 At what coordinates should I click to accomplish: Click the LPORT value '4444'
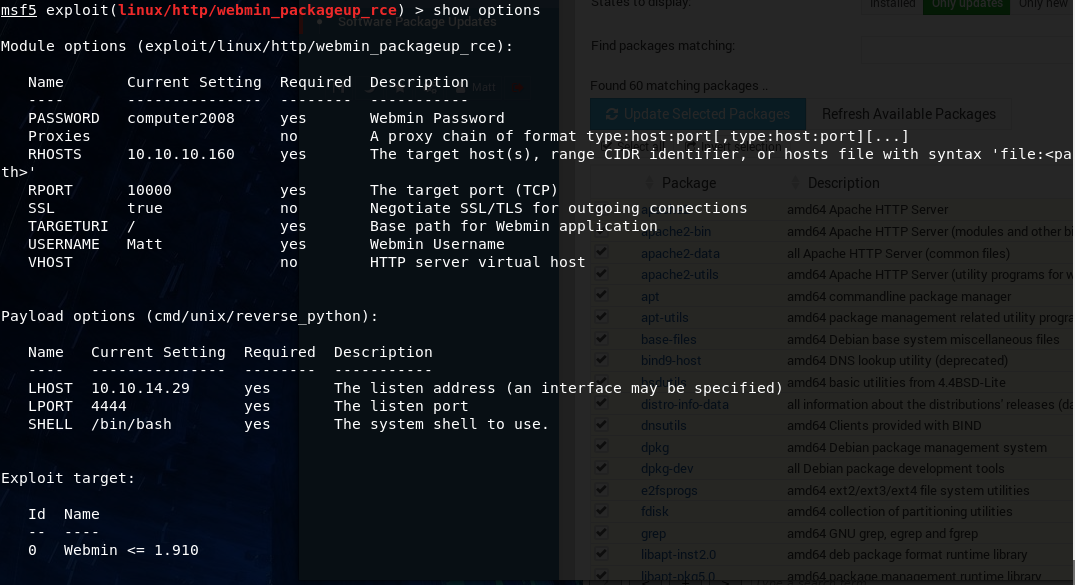point(109,406)
